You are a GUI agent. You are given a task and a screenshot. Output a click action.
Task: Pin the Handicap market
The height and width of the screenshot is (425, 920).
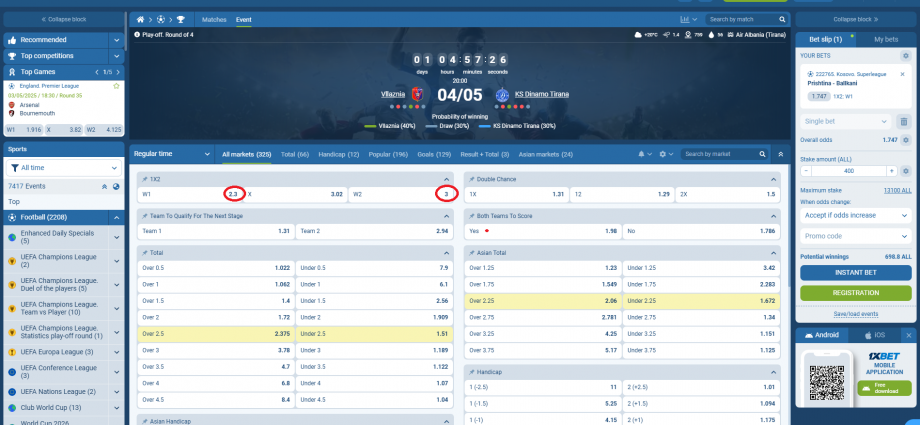(x=472, y=372)
